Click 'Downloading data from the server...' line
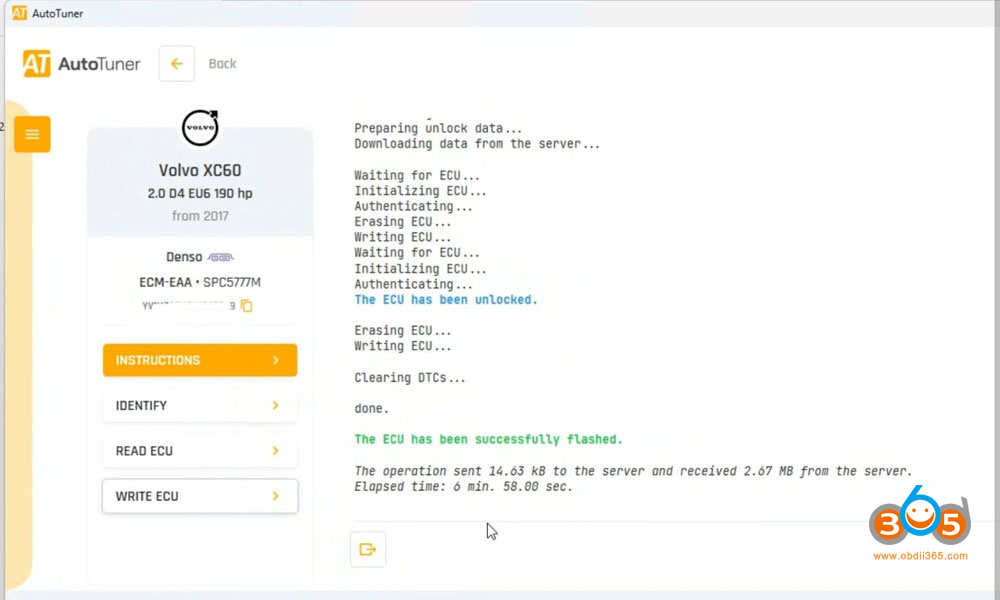Image resolution: width=1000 pixels, height=600 pixels. [477, 144]
